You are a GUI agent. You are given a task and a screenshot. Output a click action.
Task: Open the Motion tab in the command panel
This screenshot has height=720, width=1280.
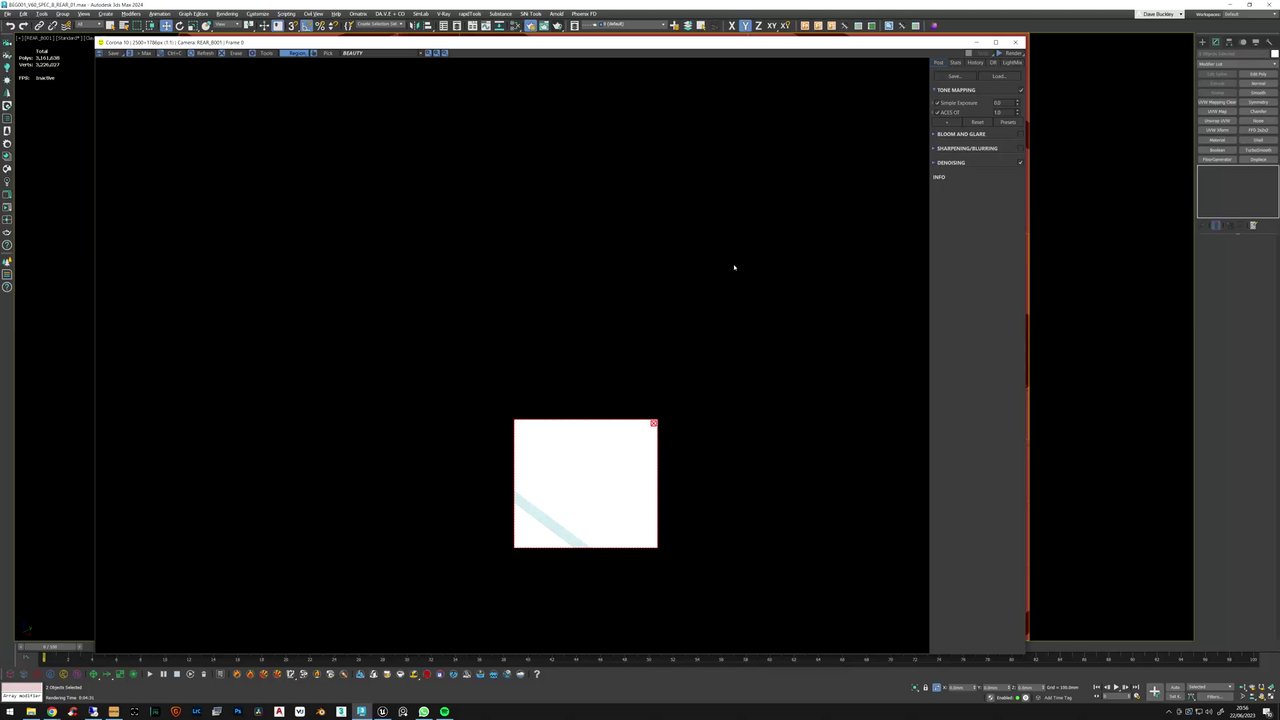pyautogui.click(x=1242, y=42)
